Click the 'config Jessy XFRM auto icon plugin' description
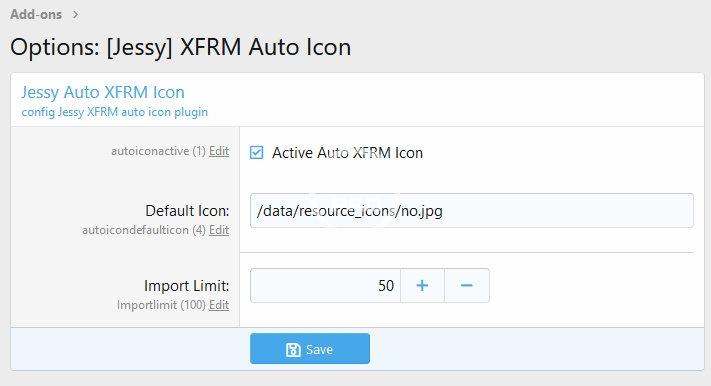Image resolution: width=711 pixels, height=386 pixels. coord(115,112)
